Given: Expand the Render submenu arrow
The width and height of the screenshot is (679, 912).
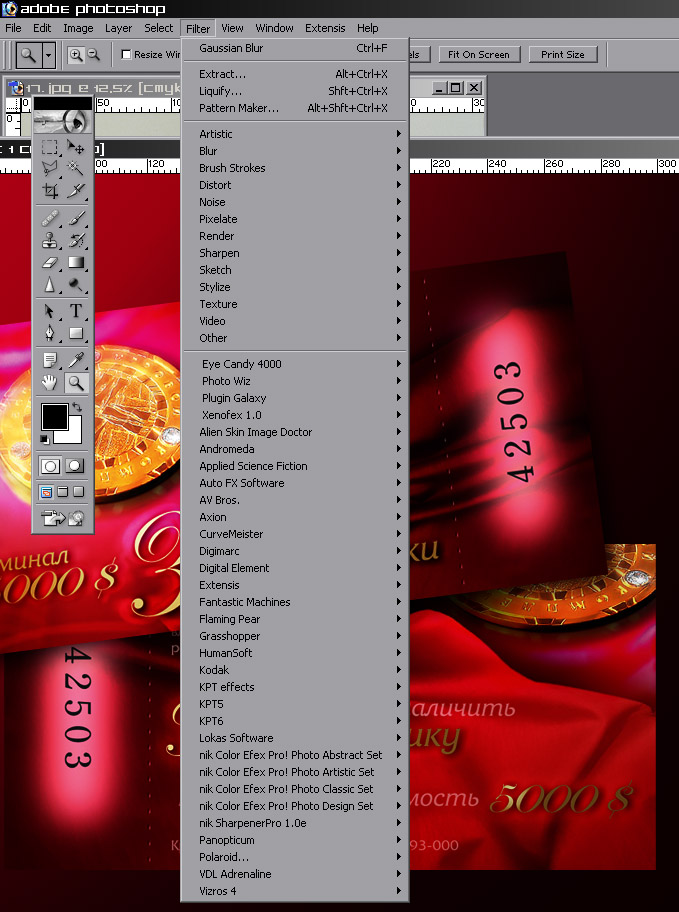Looking at the screenshot, I should 399,236.
